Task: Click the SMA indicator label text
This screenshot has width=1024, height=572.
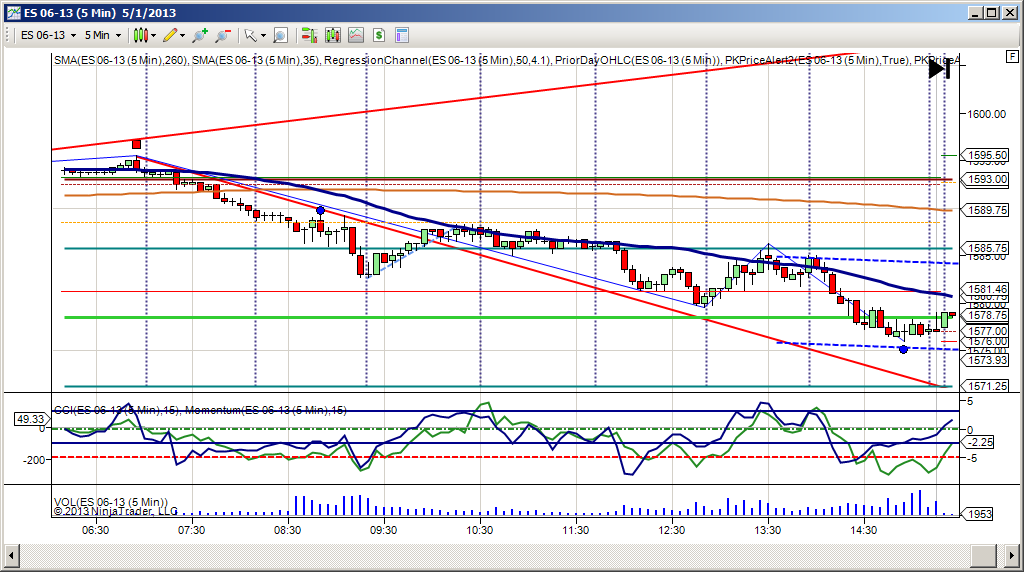Action: [506, 60]
